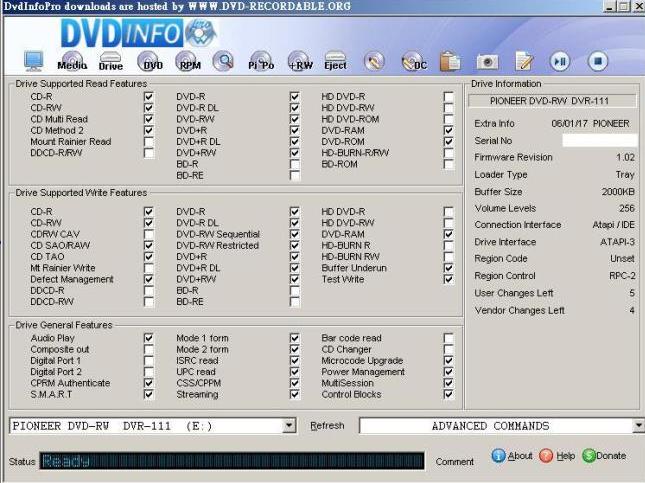Viewport: 645px width, 483px height.
Task: Open the Drive info toolbar icon
Action: (x=110, y=62)
